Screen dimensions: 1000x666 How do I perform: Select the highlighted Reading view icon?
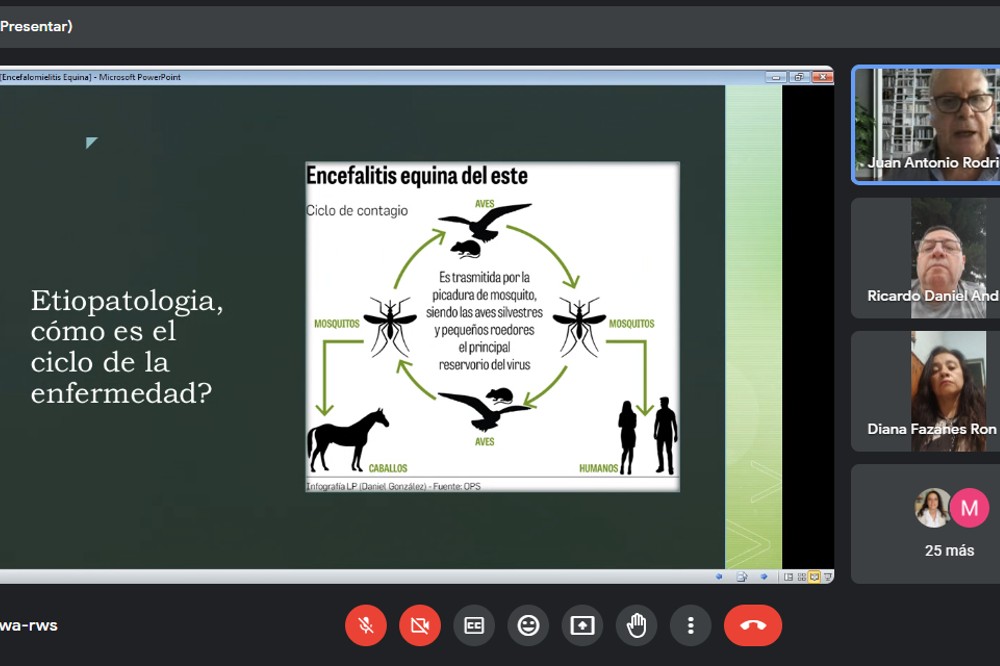(814, 577)
